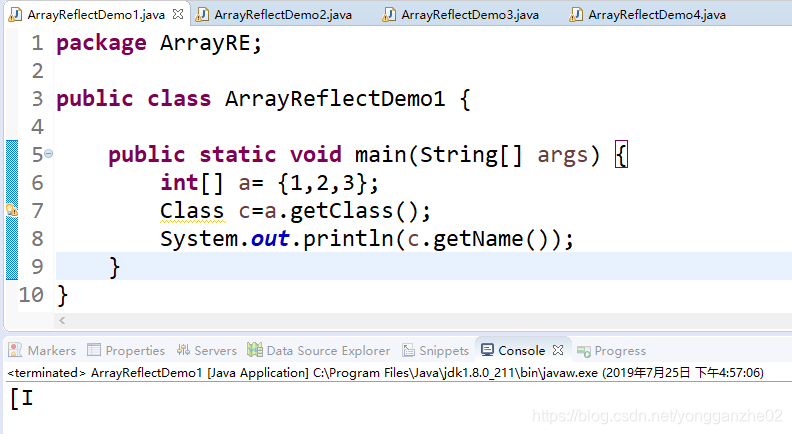Click the warning marker icon on line 7
The image size is (792, 434).
point(12,210)
